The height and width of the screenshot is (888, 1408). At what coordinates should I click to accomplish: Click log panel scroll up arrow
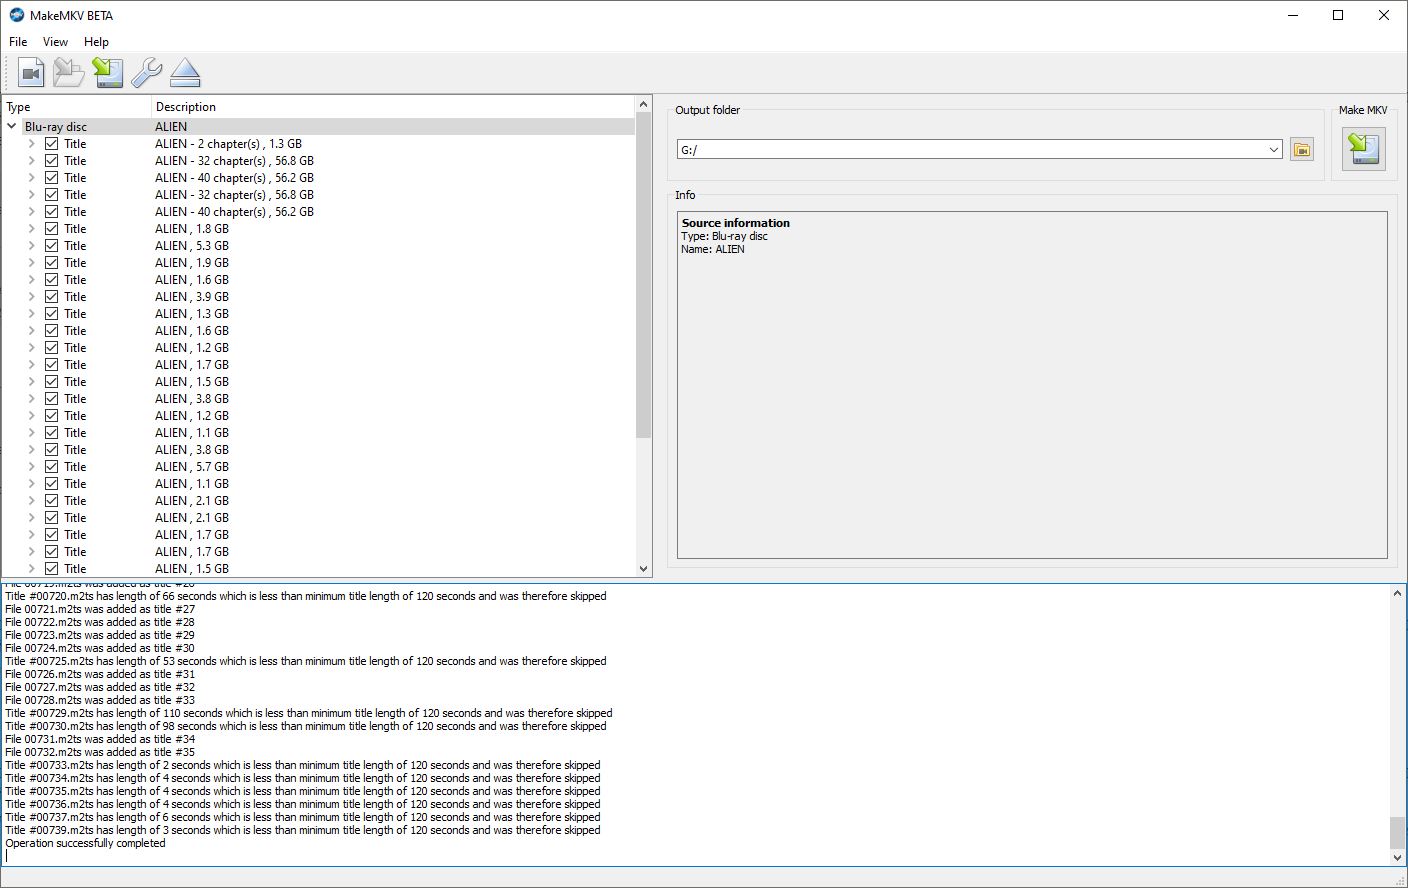point(1397,593)
